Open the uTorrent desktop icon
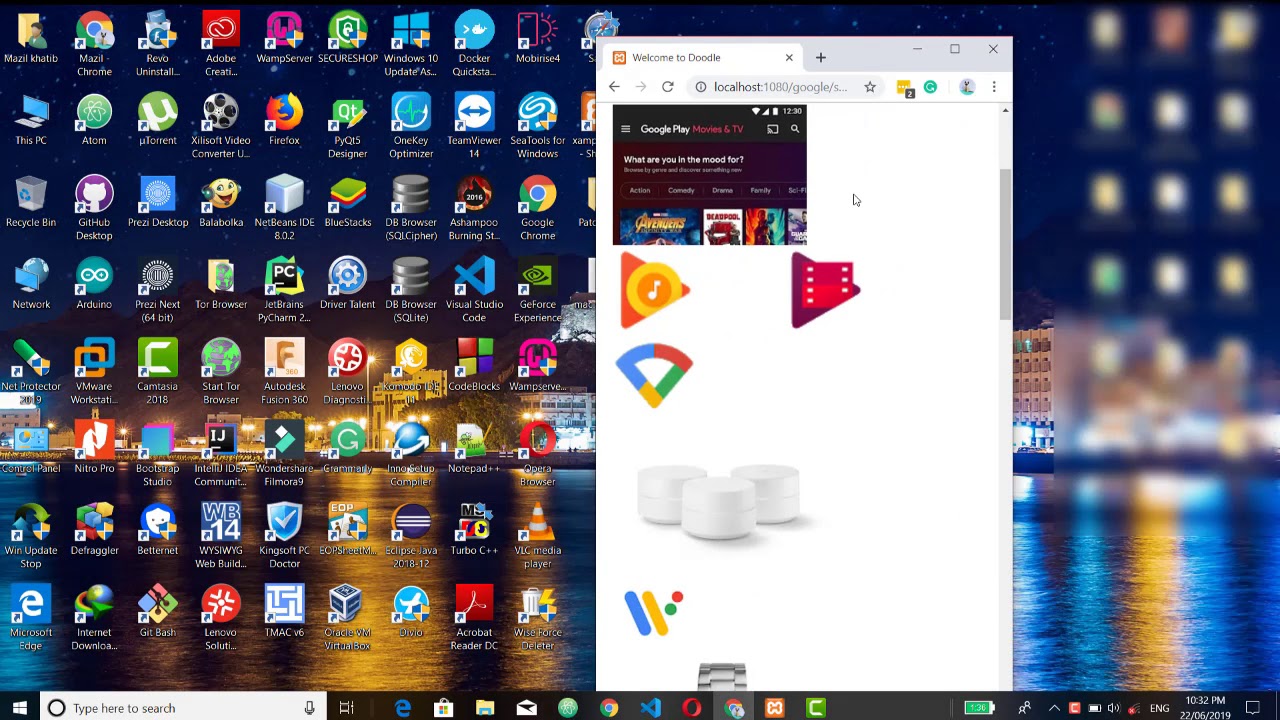This screenshot has width=1280, height=720. (157, 120)
